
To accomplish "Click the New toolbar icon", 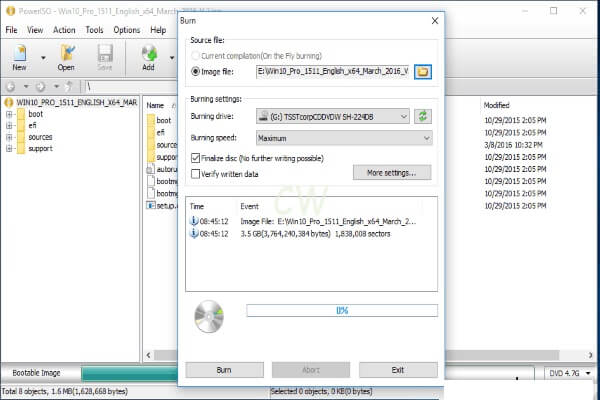I will point(19,53).
